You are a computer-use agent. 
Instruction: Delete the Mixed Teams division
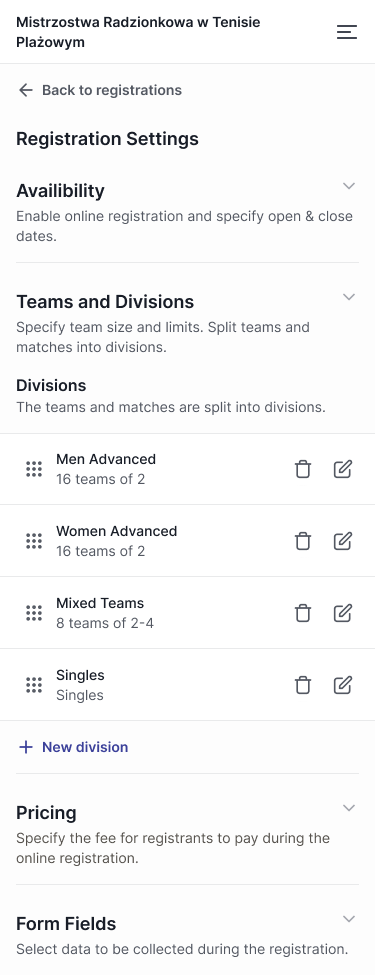click(x=303, y=613)
